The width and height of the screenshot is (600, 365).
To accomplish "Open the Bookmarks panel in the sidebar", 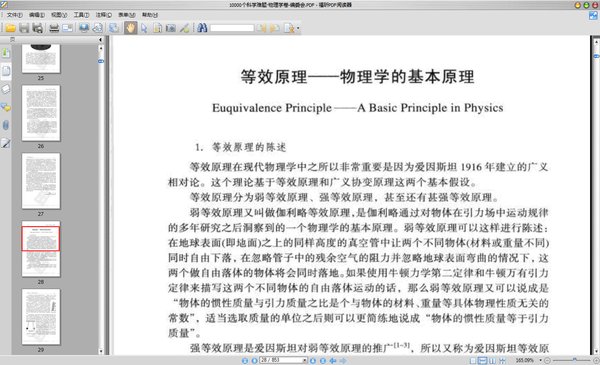I will click(6, 53).
